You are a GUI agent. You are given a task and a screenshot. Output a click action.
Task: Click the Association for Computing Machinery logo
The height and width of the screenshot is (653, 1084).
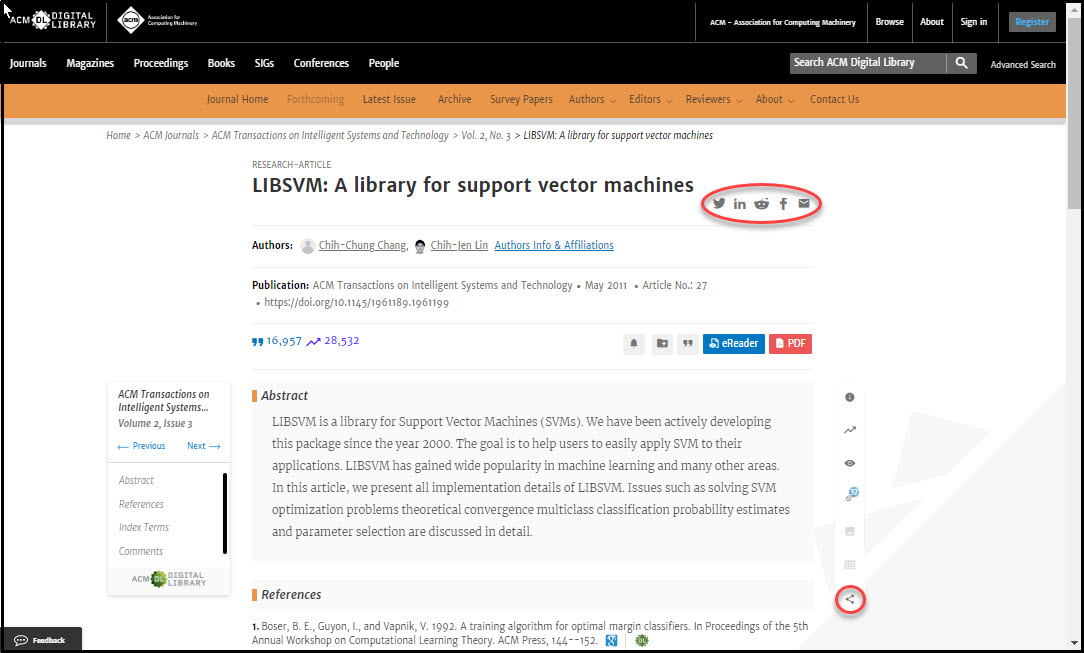[x=158, y=21]
